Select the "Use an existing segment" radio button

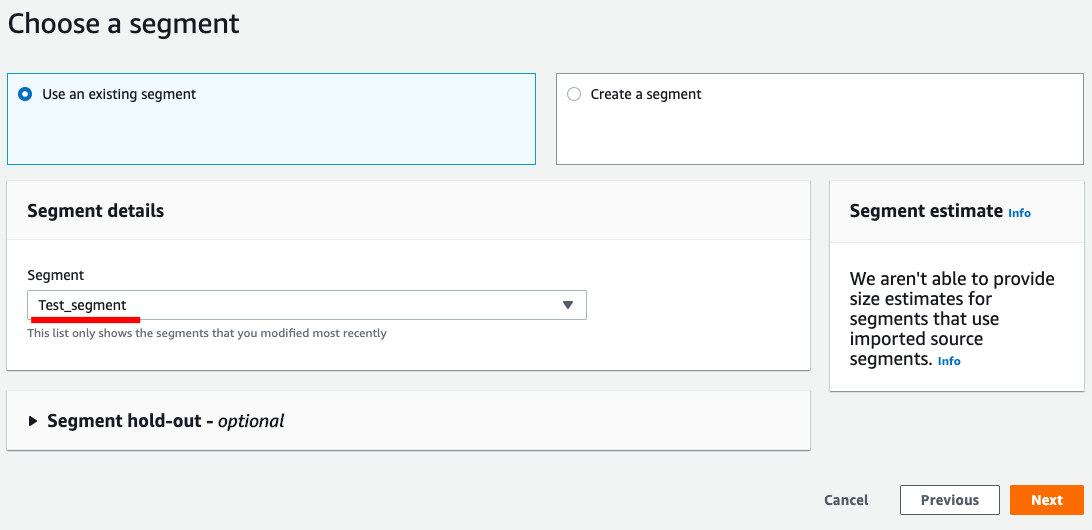[x=25, y=94]
